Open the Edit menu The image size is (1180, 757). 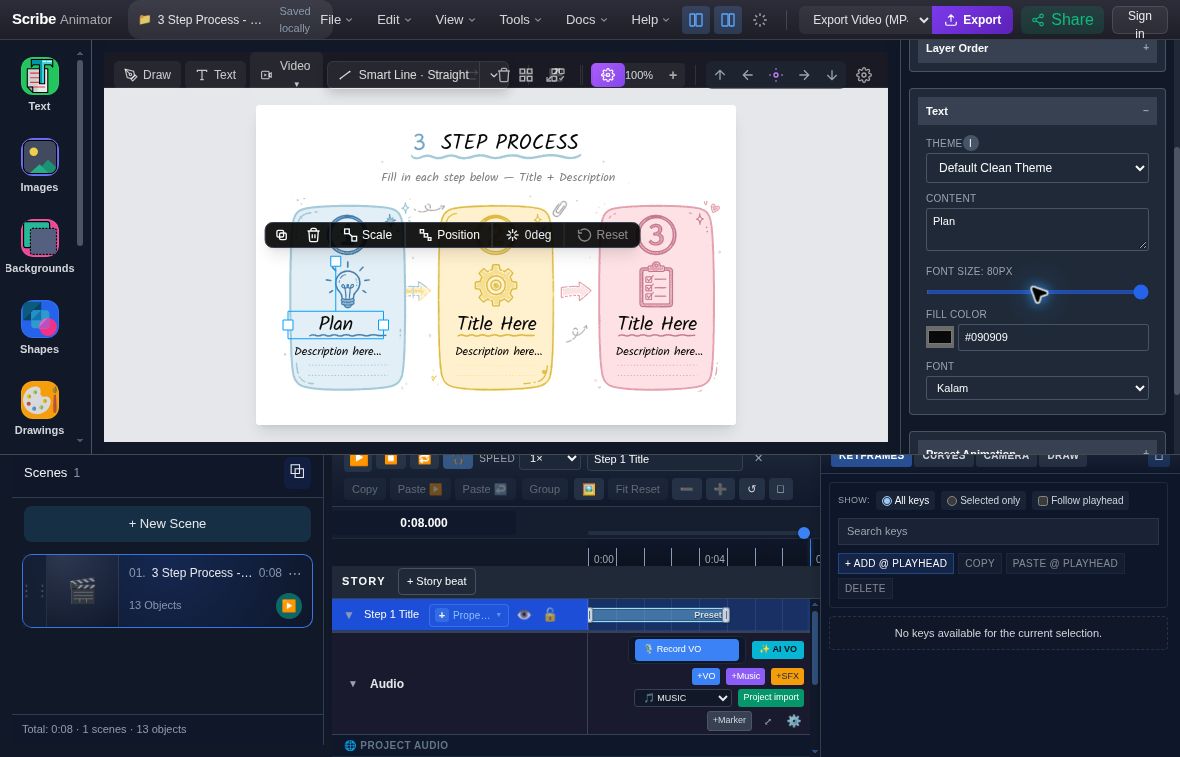coord(394,20)
